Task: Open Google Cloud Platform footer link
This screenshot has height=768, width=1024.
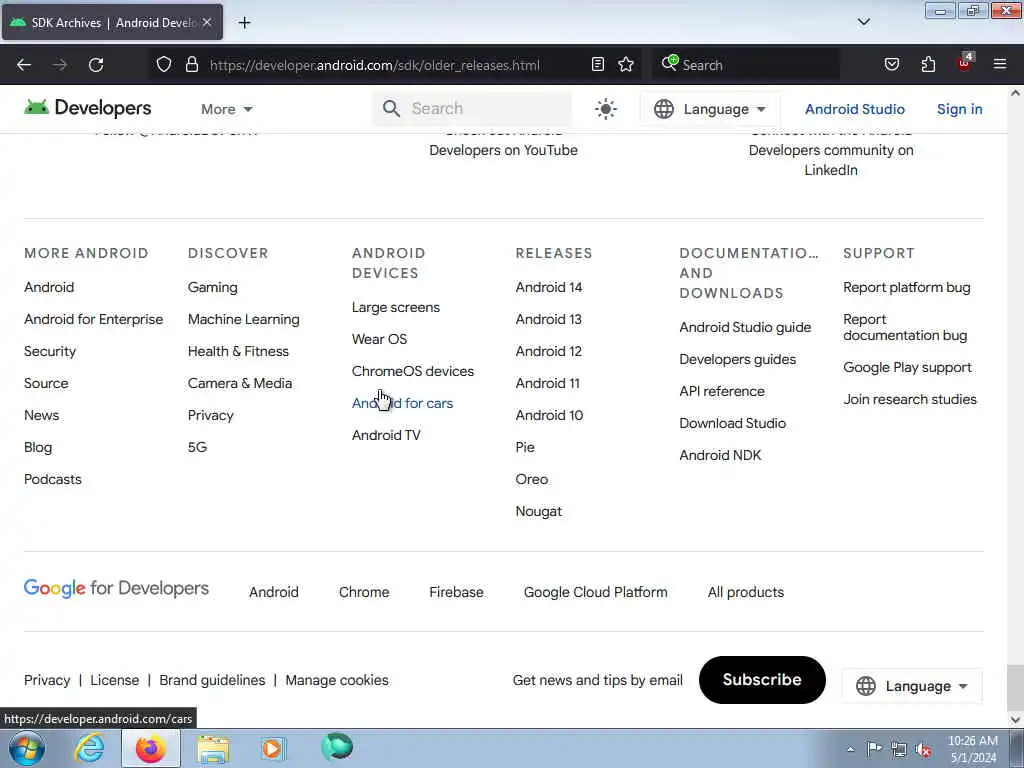Action: coord(596,592)
